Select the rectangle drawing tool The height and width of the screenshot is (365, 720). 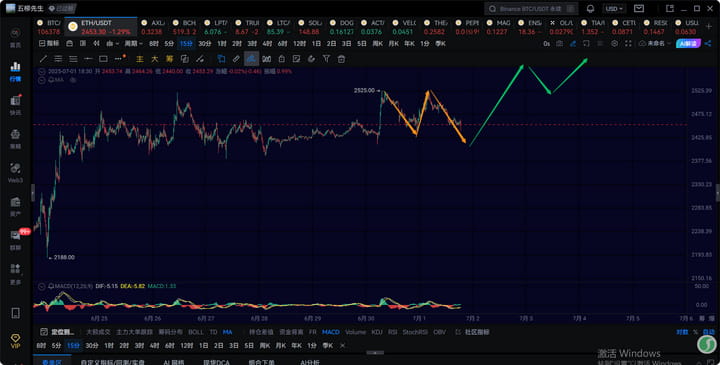click(x=103, y=59)
